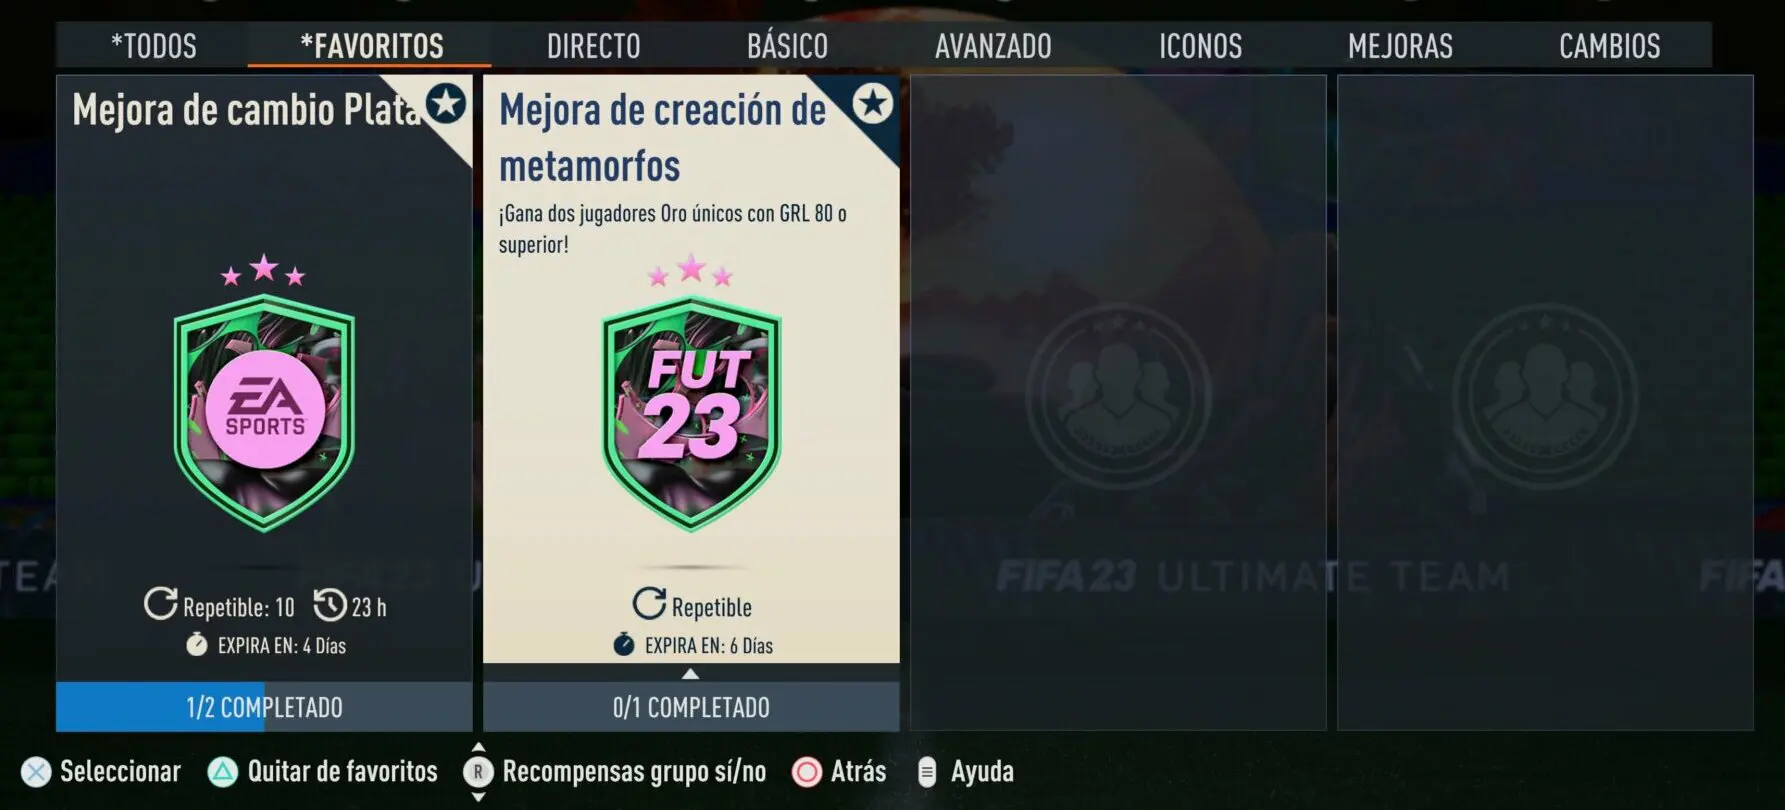
Task: Click the FUT 23 shield badge
Action: (x=691, y=412)
